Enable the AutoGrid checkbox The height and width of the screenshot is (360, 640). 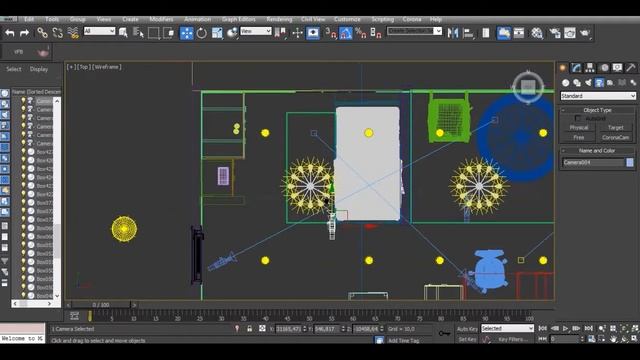[x=578, y=118]
